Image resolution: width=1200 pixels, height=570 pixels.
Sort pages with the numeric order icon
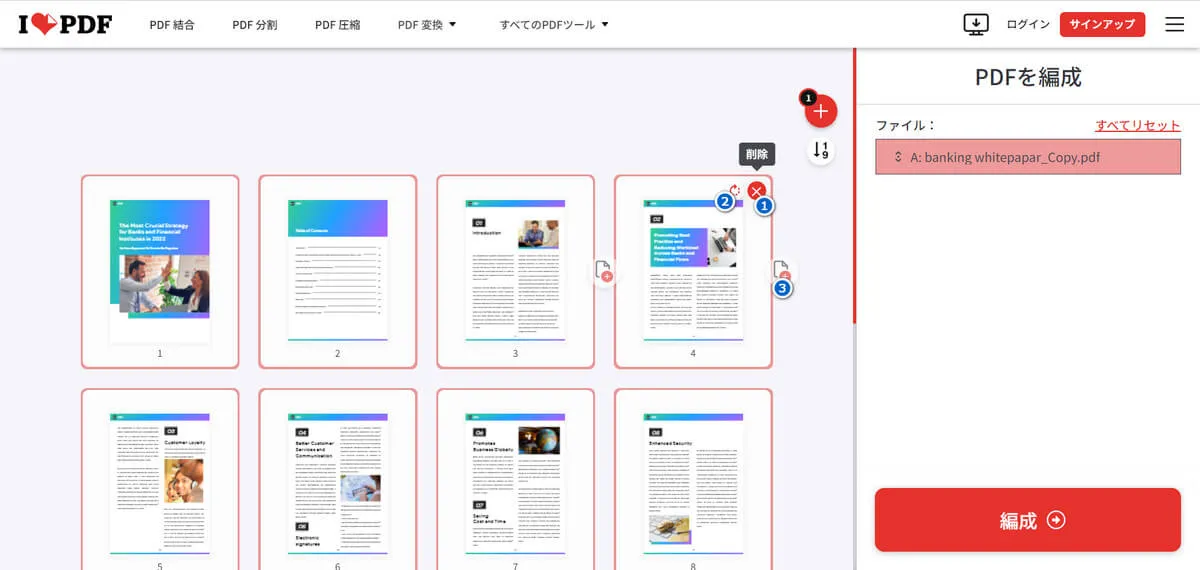tap(821, 151)
